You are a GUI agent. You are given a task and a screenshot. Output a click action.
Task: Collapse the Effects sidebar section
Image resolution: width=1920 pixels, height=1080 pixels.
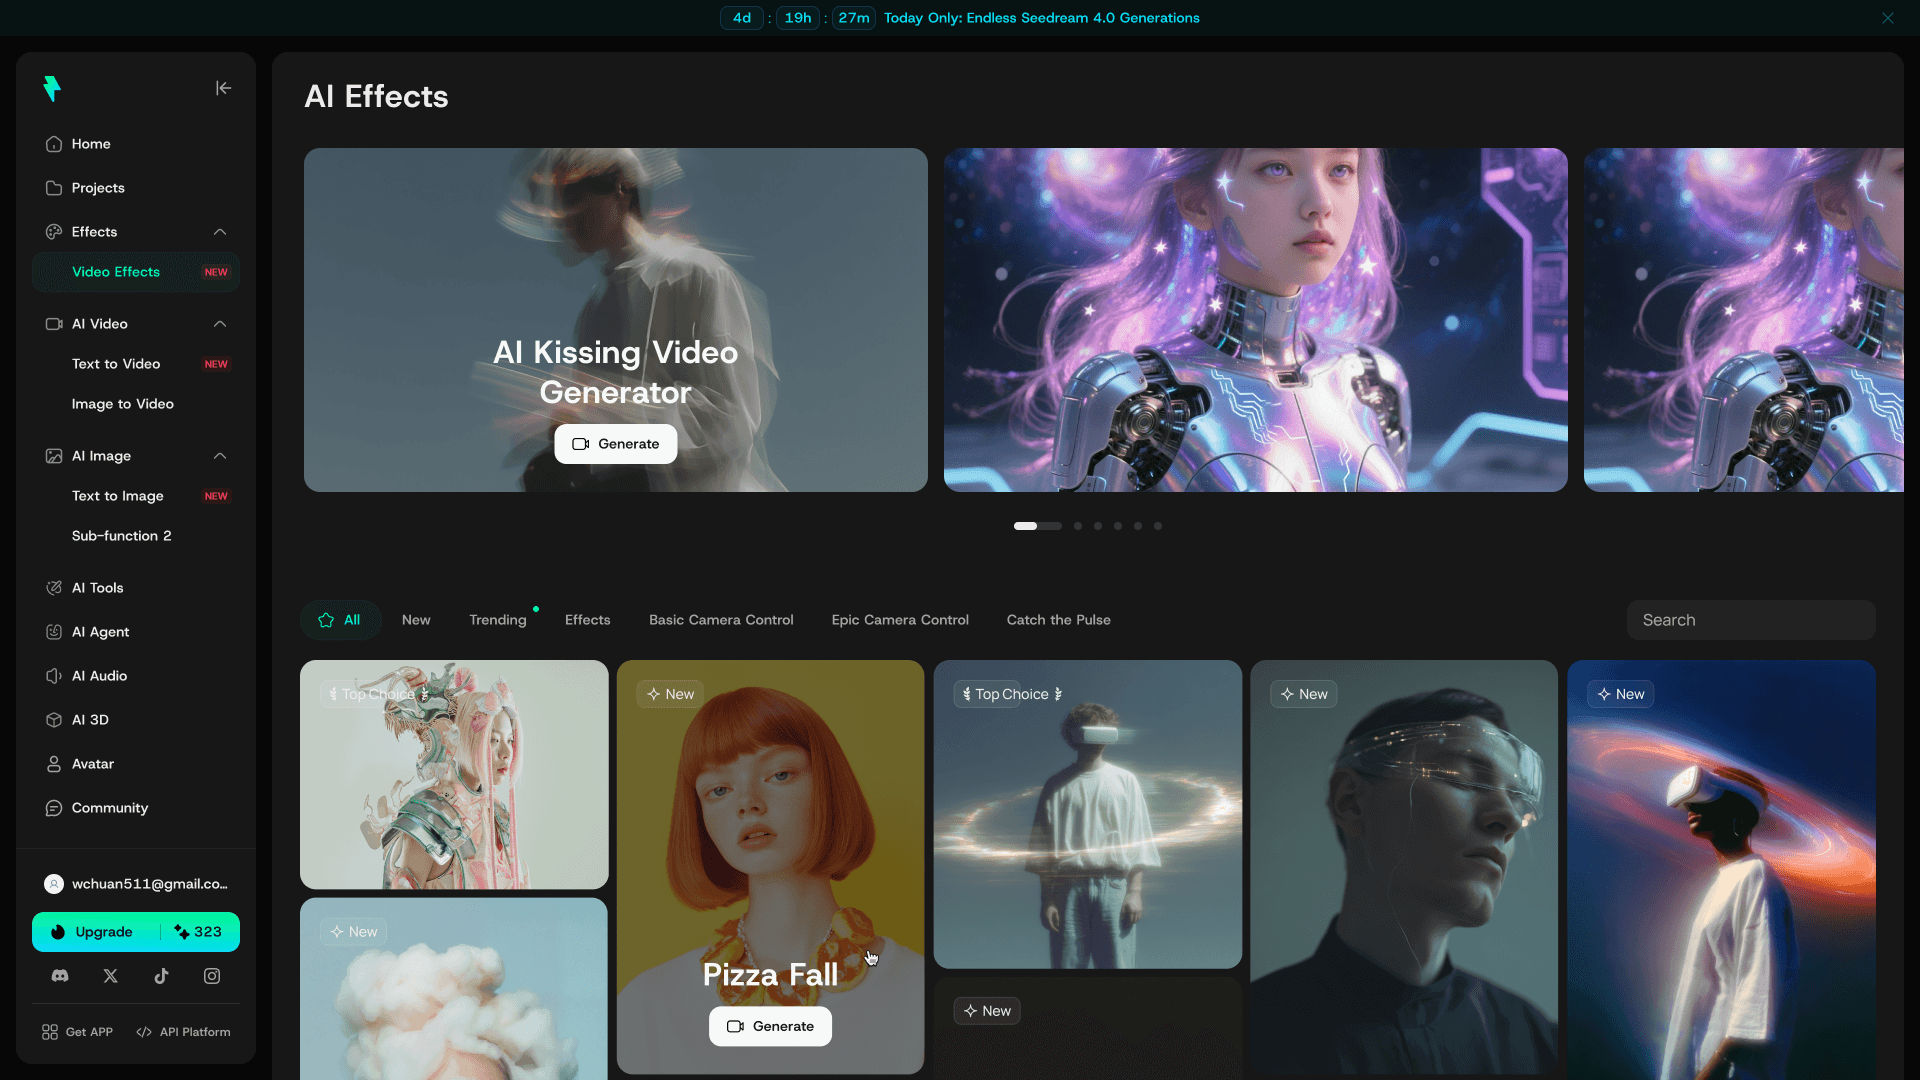(220, 232)
